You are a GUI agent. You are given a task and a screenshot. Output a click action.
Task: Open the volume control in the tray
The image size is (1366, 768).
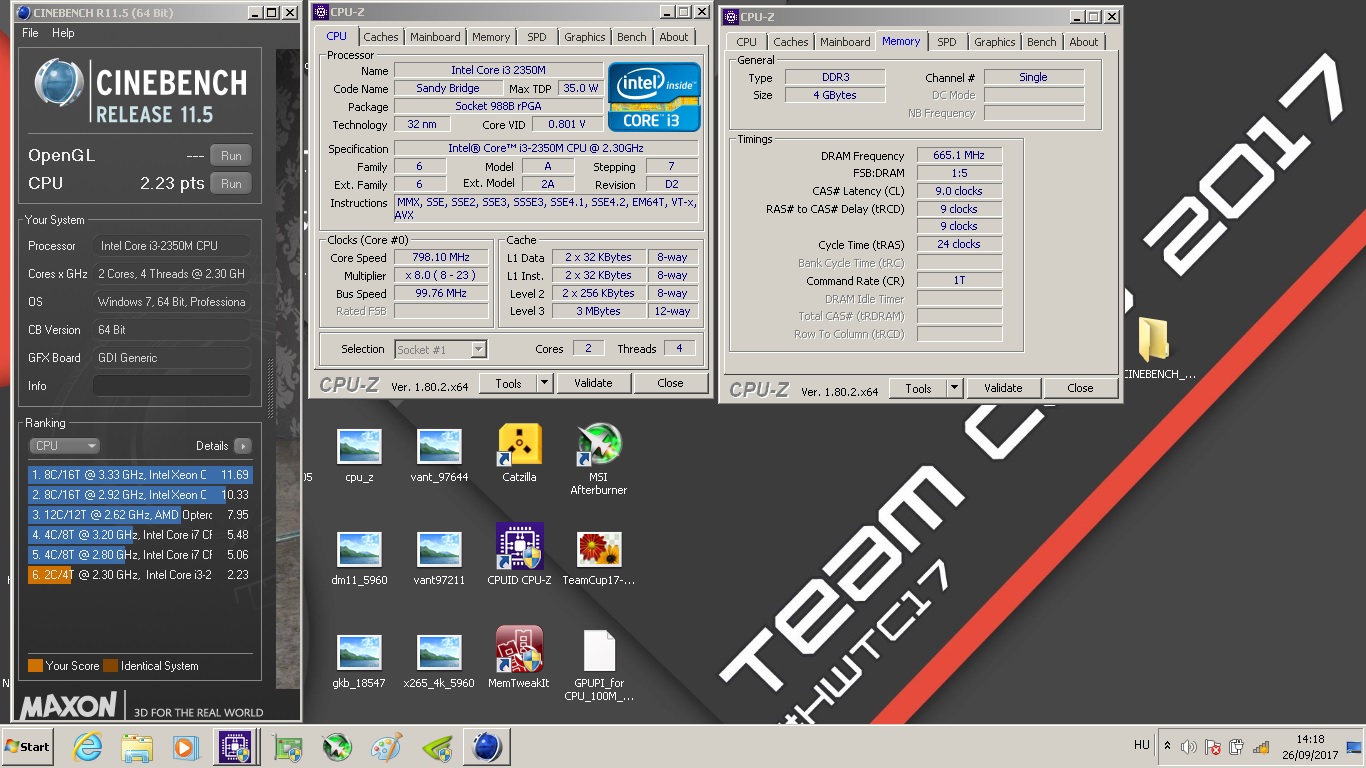point(1189,747)
